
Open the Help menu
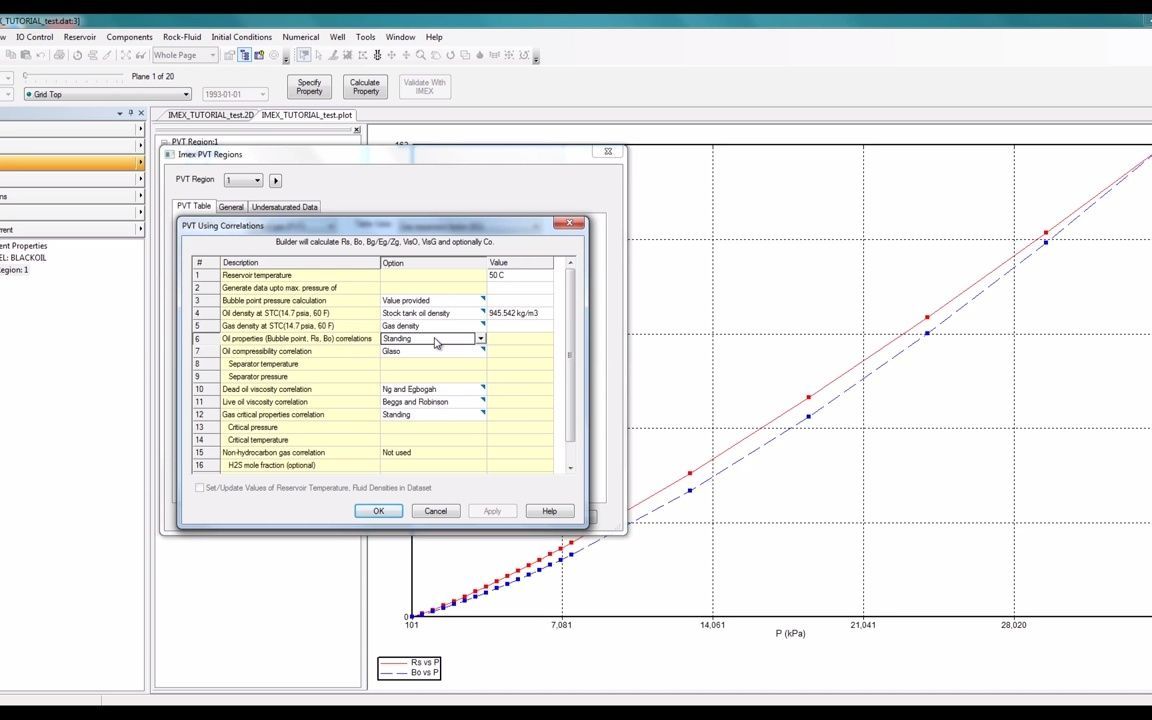[433, 37]
